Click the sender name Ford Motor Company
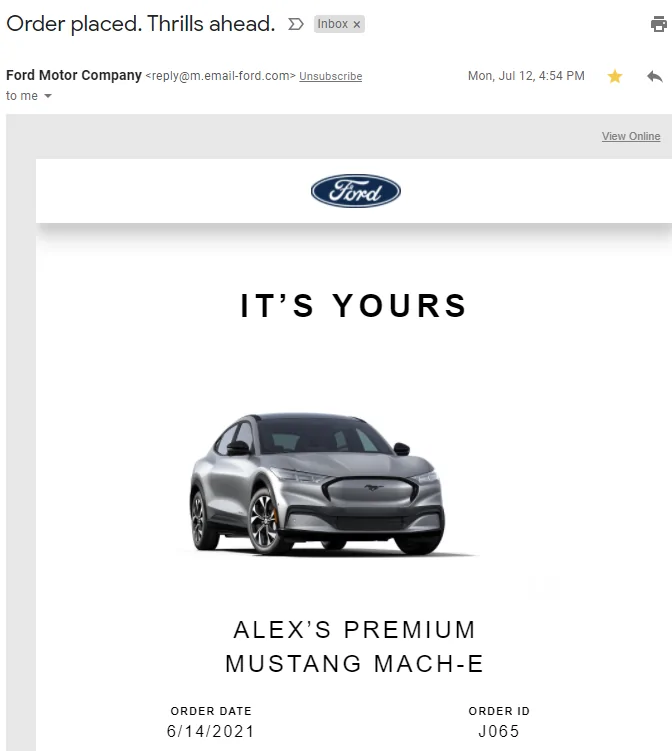This screenshot has height=751, width=672. (74, 75)
